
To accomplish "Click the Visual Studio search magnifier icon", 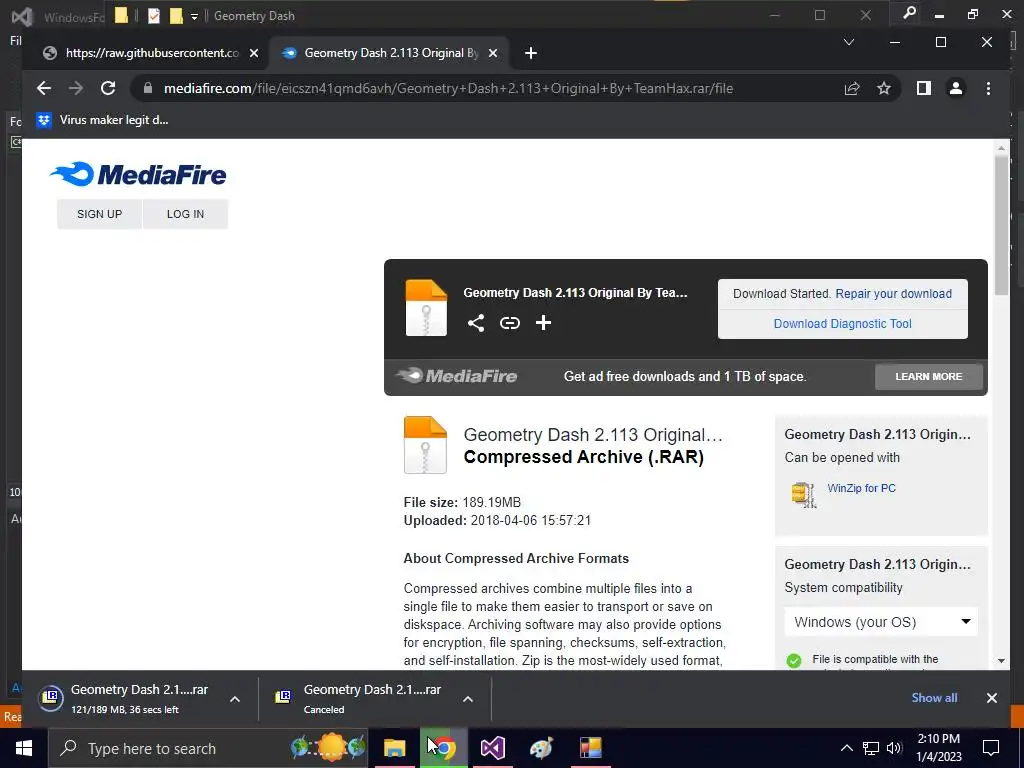I will tap(908, 13).
